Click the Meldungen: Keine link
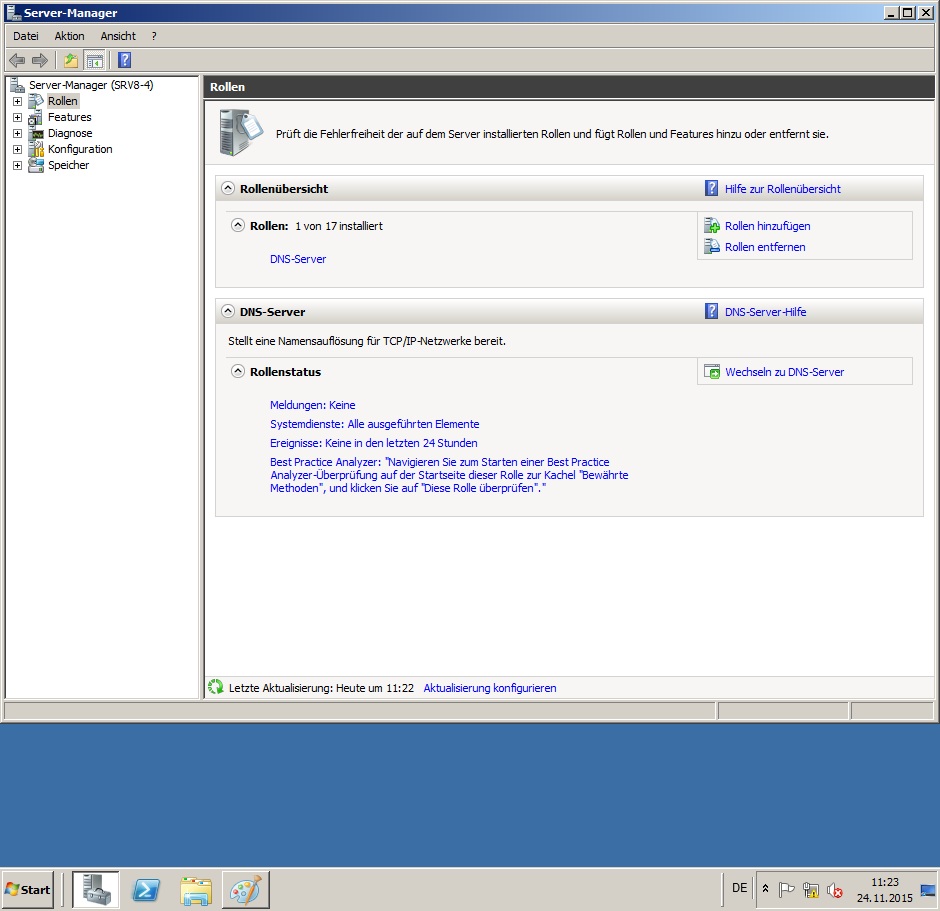Viewport: 940px width, 911px height. click(312, 405)
